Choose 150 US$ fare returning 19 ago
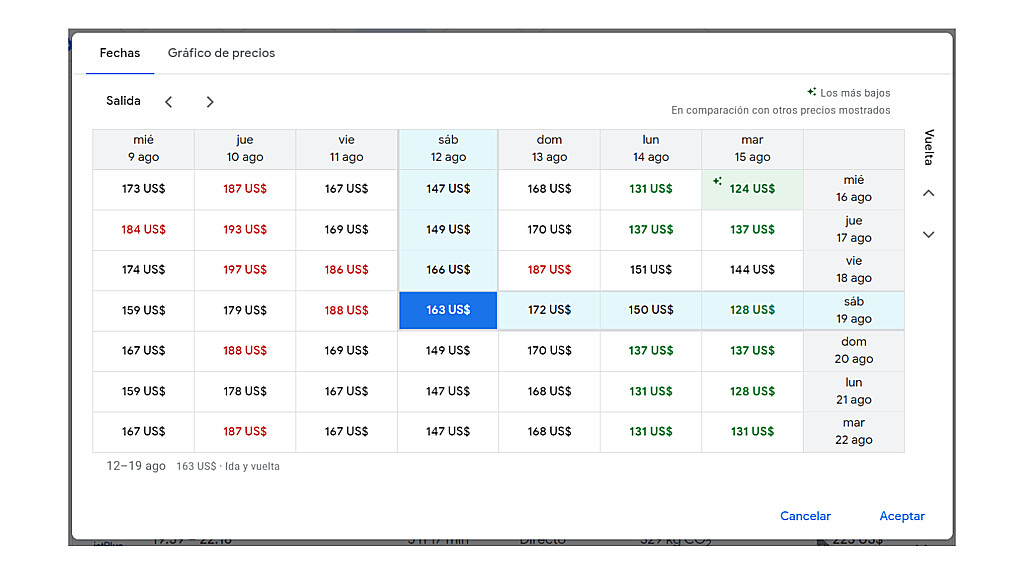Viewport: 1024px width, 576px height. click(x=651, y=310)
